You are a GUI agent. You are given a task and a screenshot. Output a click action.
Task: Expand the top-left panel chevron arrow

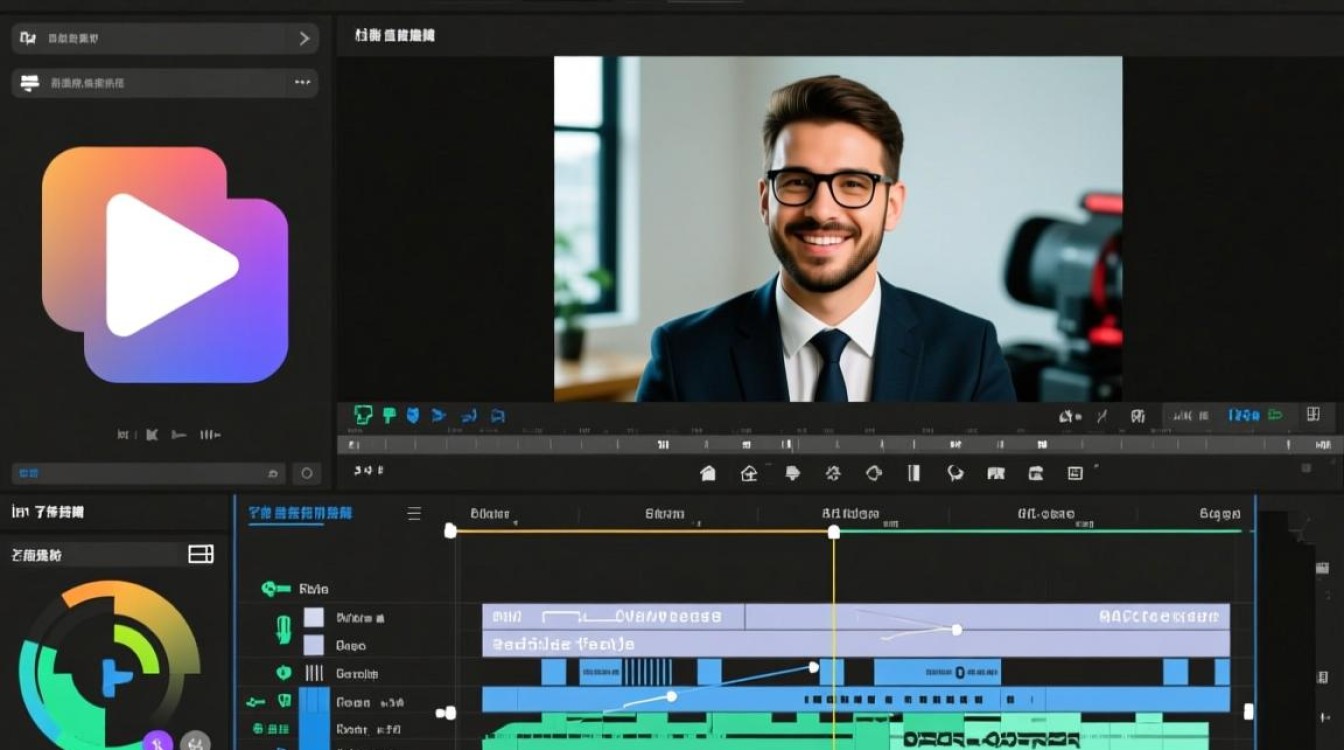[x=304, y=38]
